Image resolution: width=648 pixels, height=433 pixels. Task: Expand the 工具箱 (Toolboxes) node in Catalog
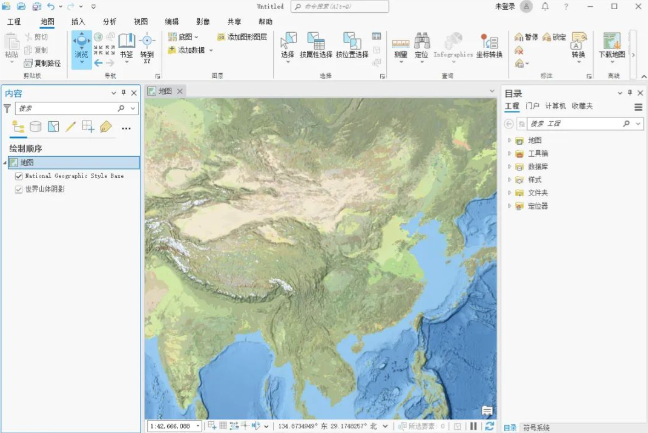(x=509, y=154)
